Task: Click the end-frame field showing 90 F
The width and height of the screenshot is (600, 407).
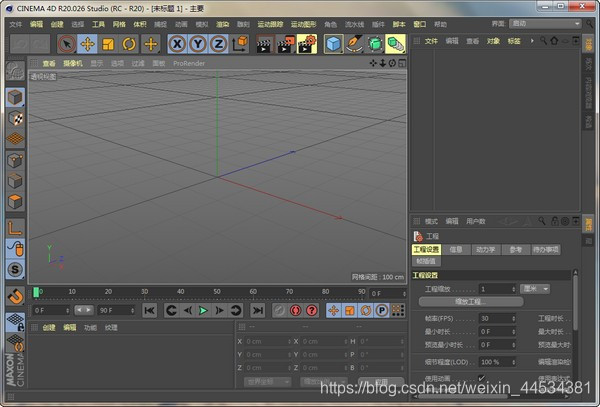Action: click(116, 310)
